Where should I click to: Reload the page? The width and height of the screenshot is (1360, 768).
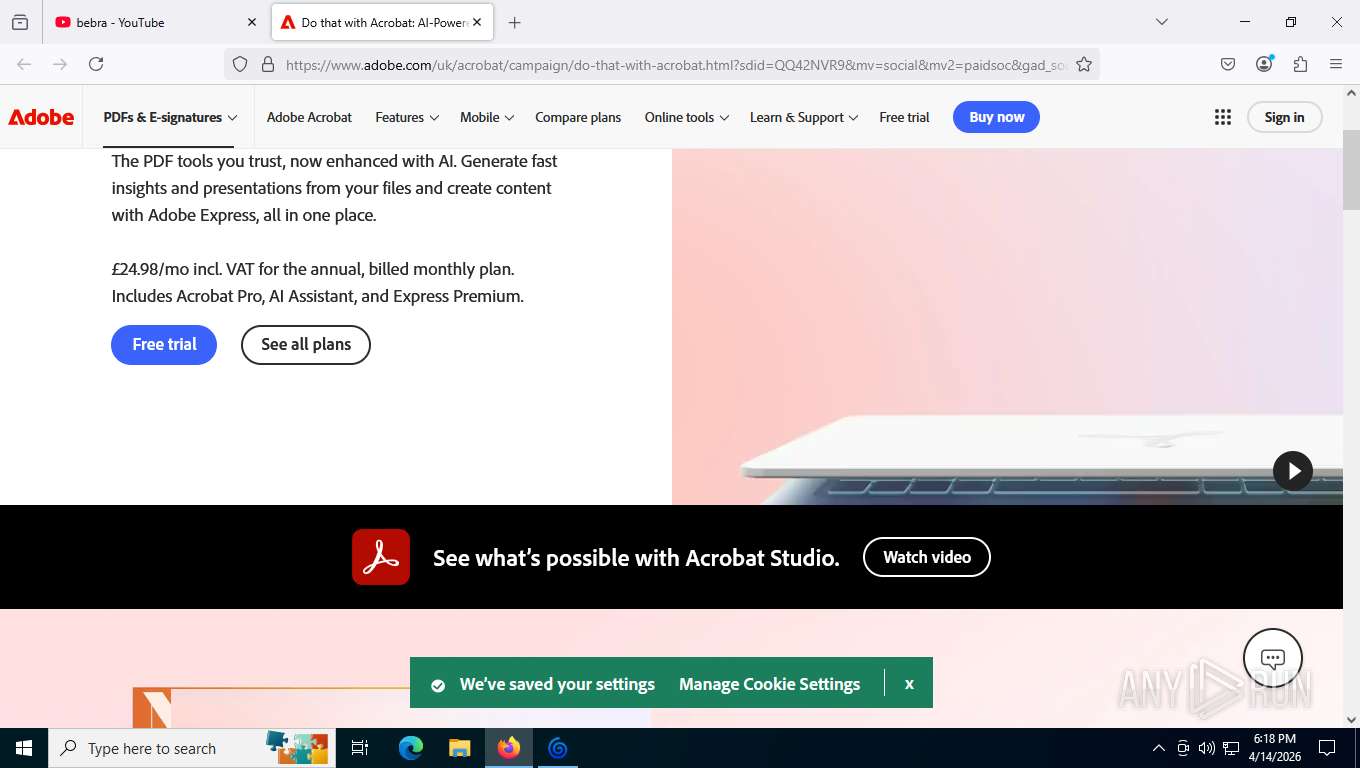96,64
